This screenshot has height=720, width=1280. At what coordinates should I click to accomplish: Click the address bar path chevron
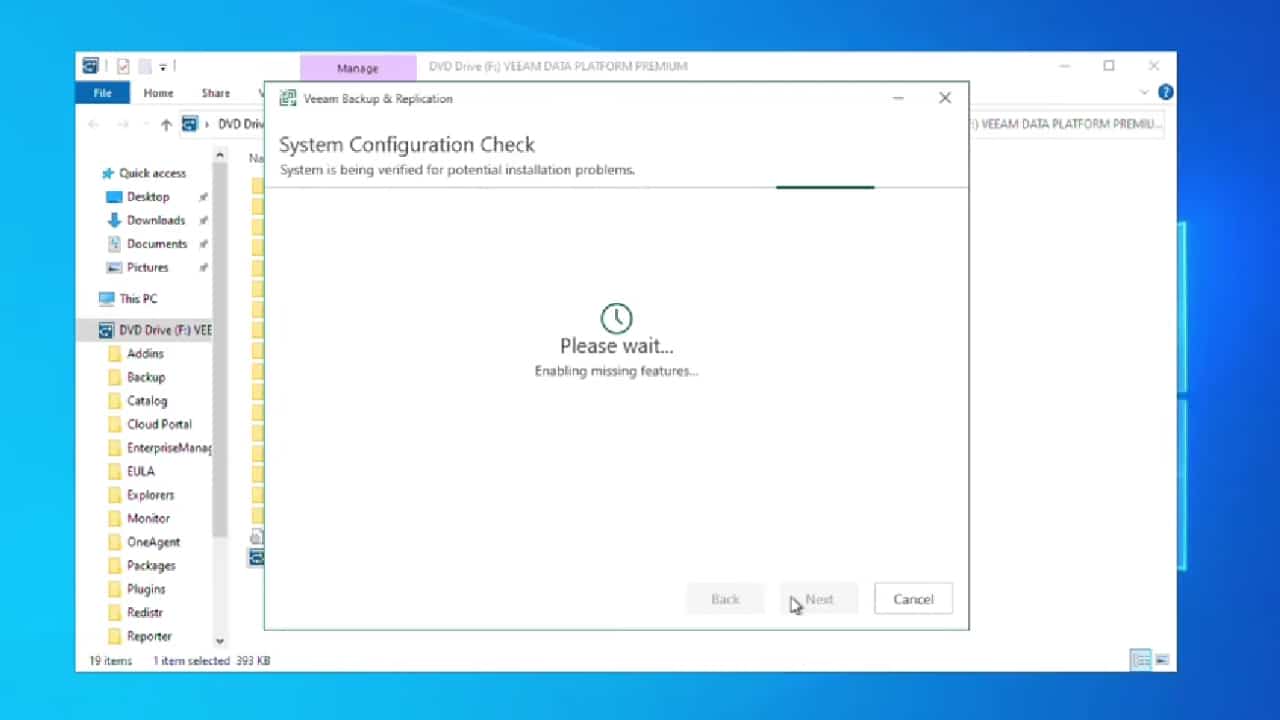(x=208, y=124)
